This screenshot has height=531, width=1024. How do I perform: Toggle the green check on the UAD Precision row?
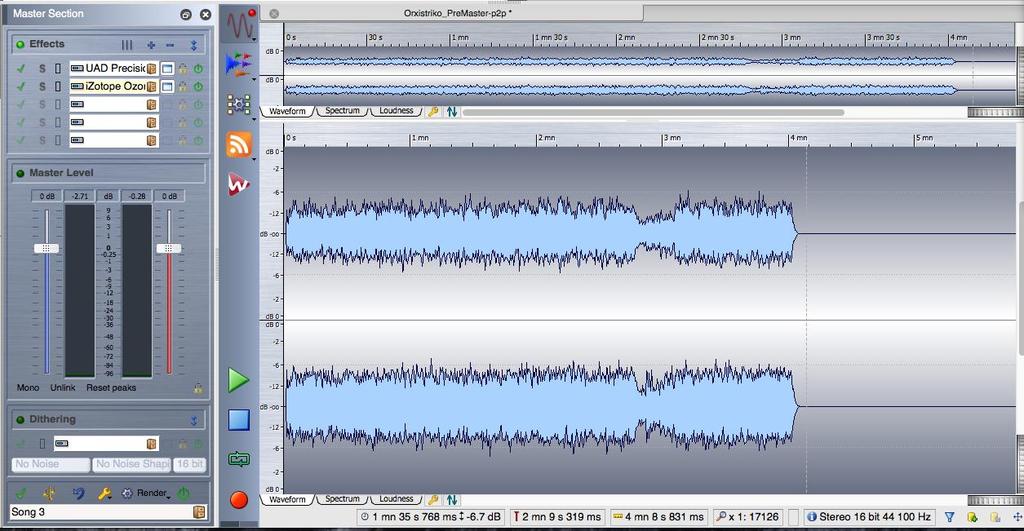[21, 69]
